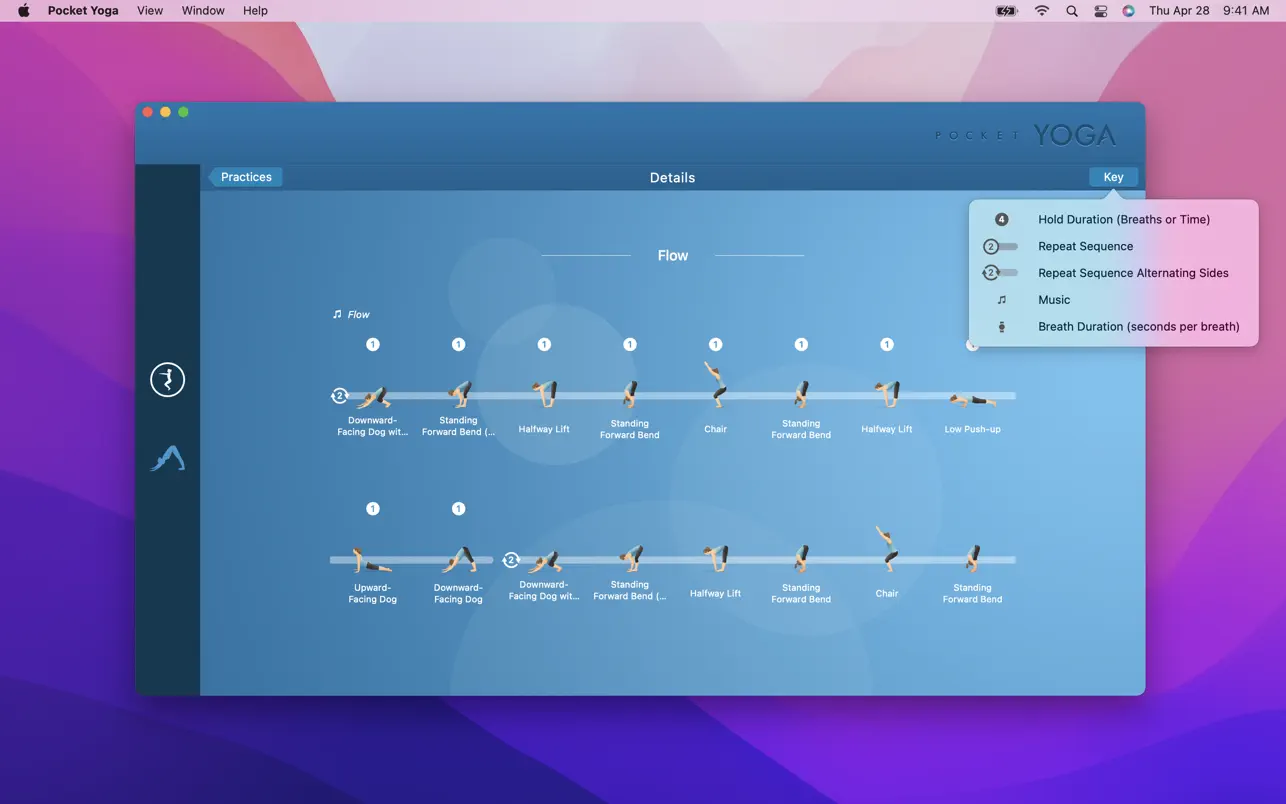
Task: Open the View menu
Action: pos(150,10)
